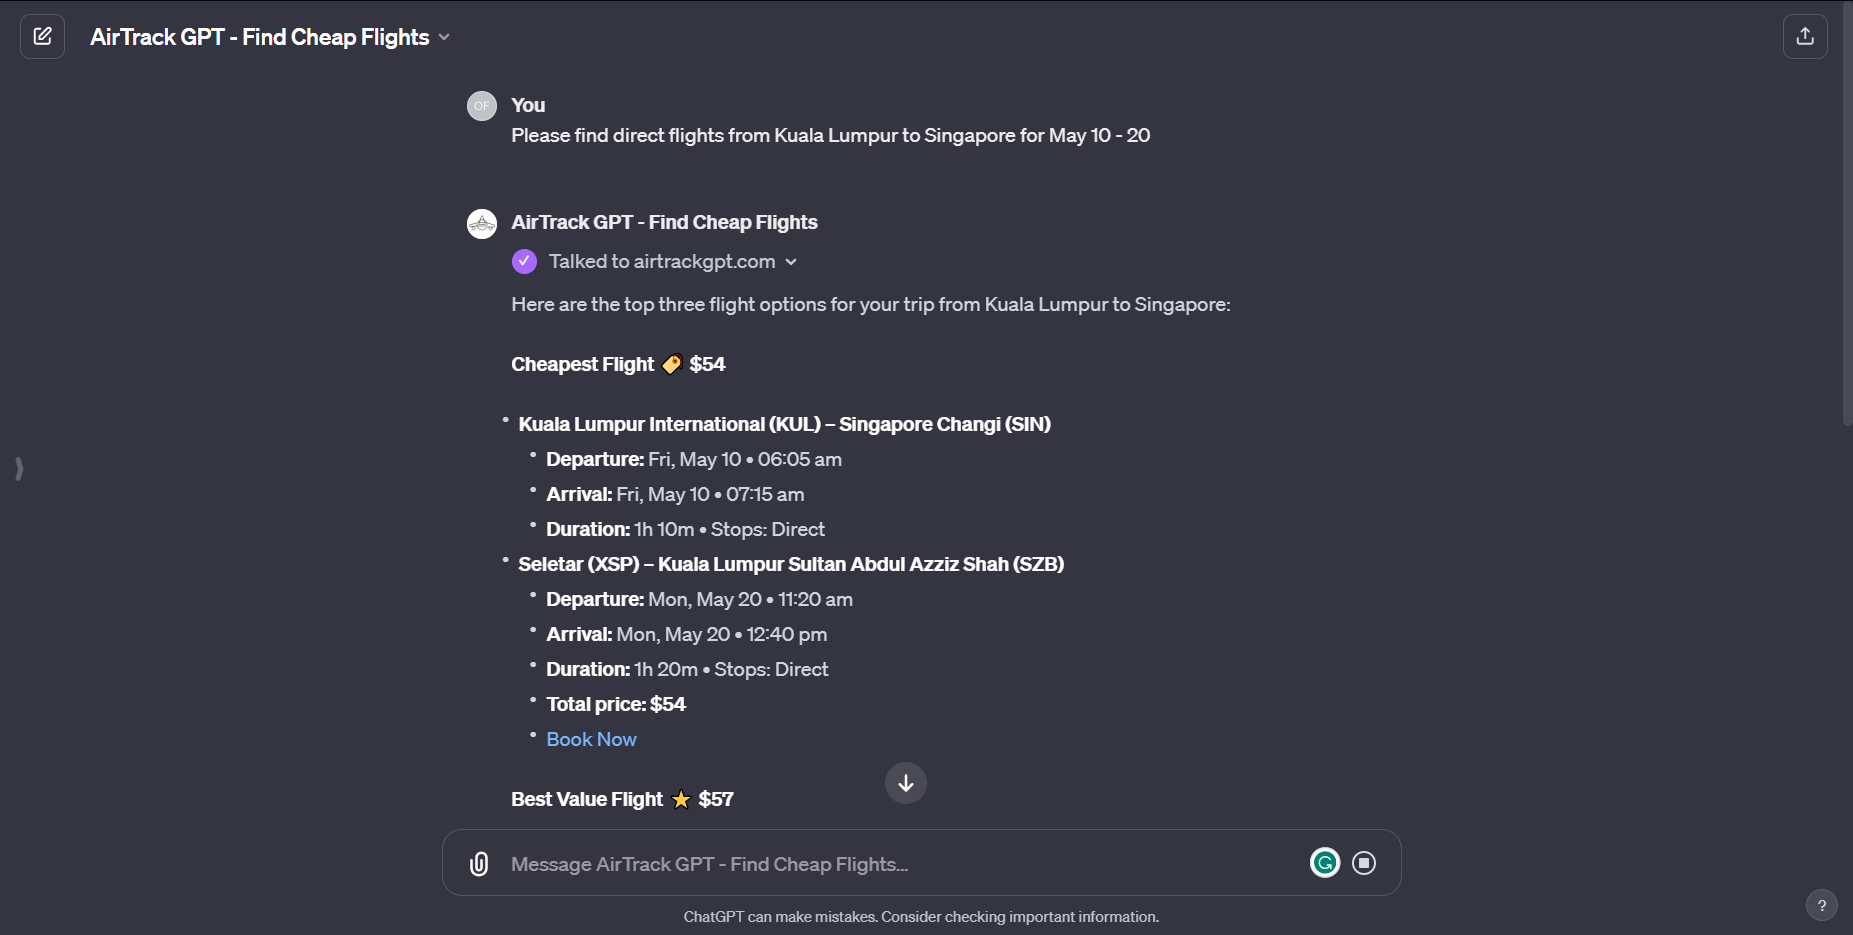Click the green Grammarly icon

[1325, 863]
